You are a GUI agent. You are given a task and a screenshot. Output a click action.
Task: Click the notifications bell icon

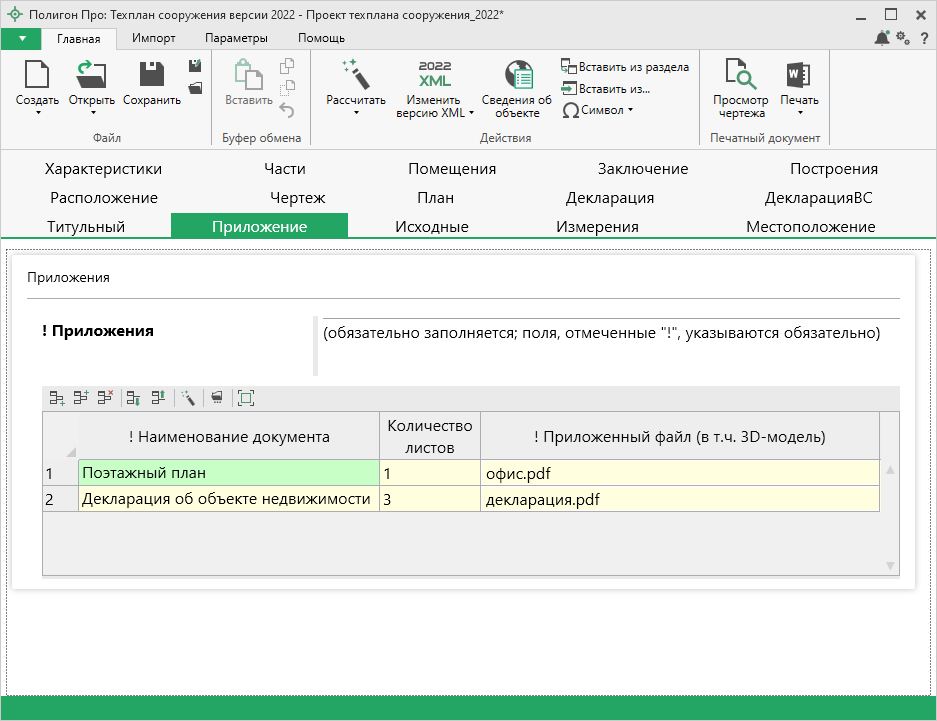(881, 38)
